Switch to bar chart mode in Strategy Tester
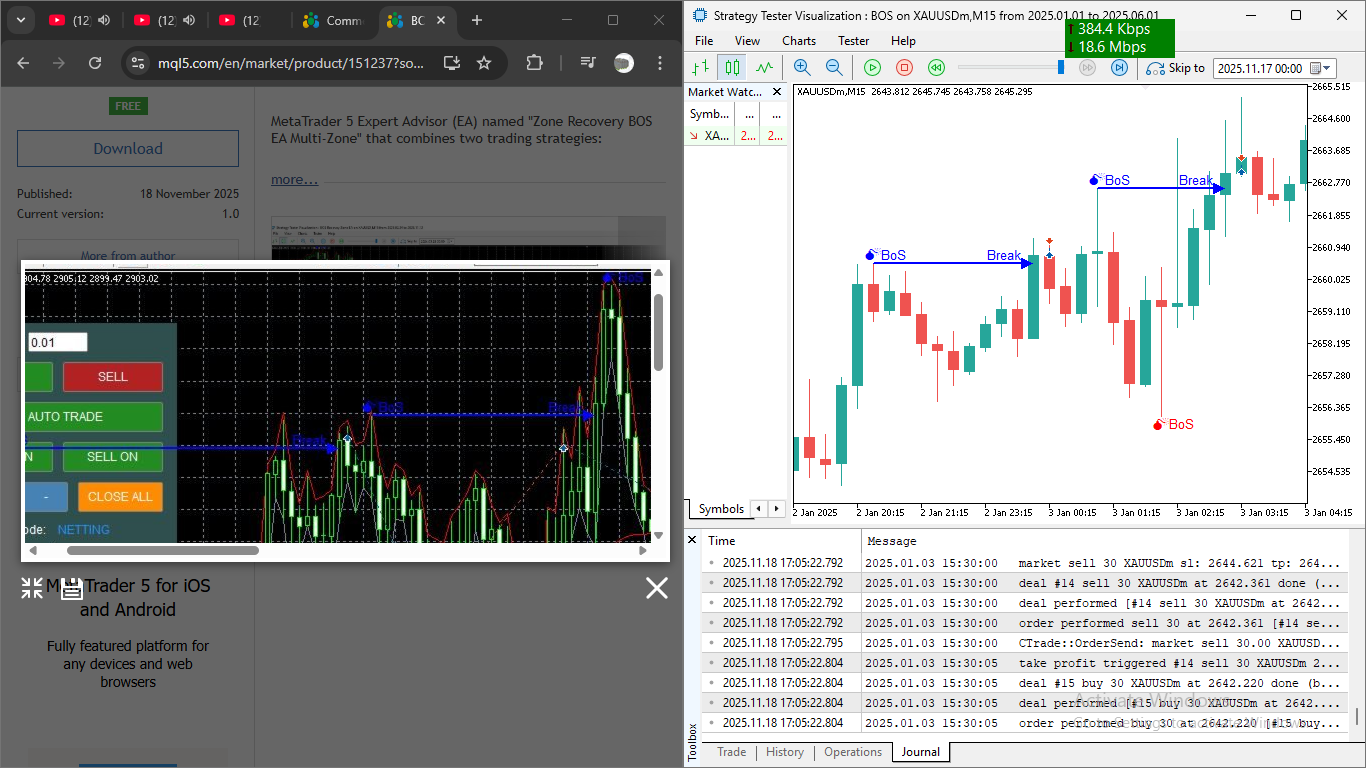 pos(701,68)
